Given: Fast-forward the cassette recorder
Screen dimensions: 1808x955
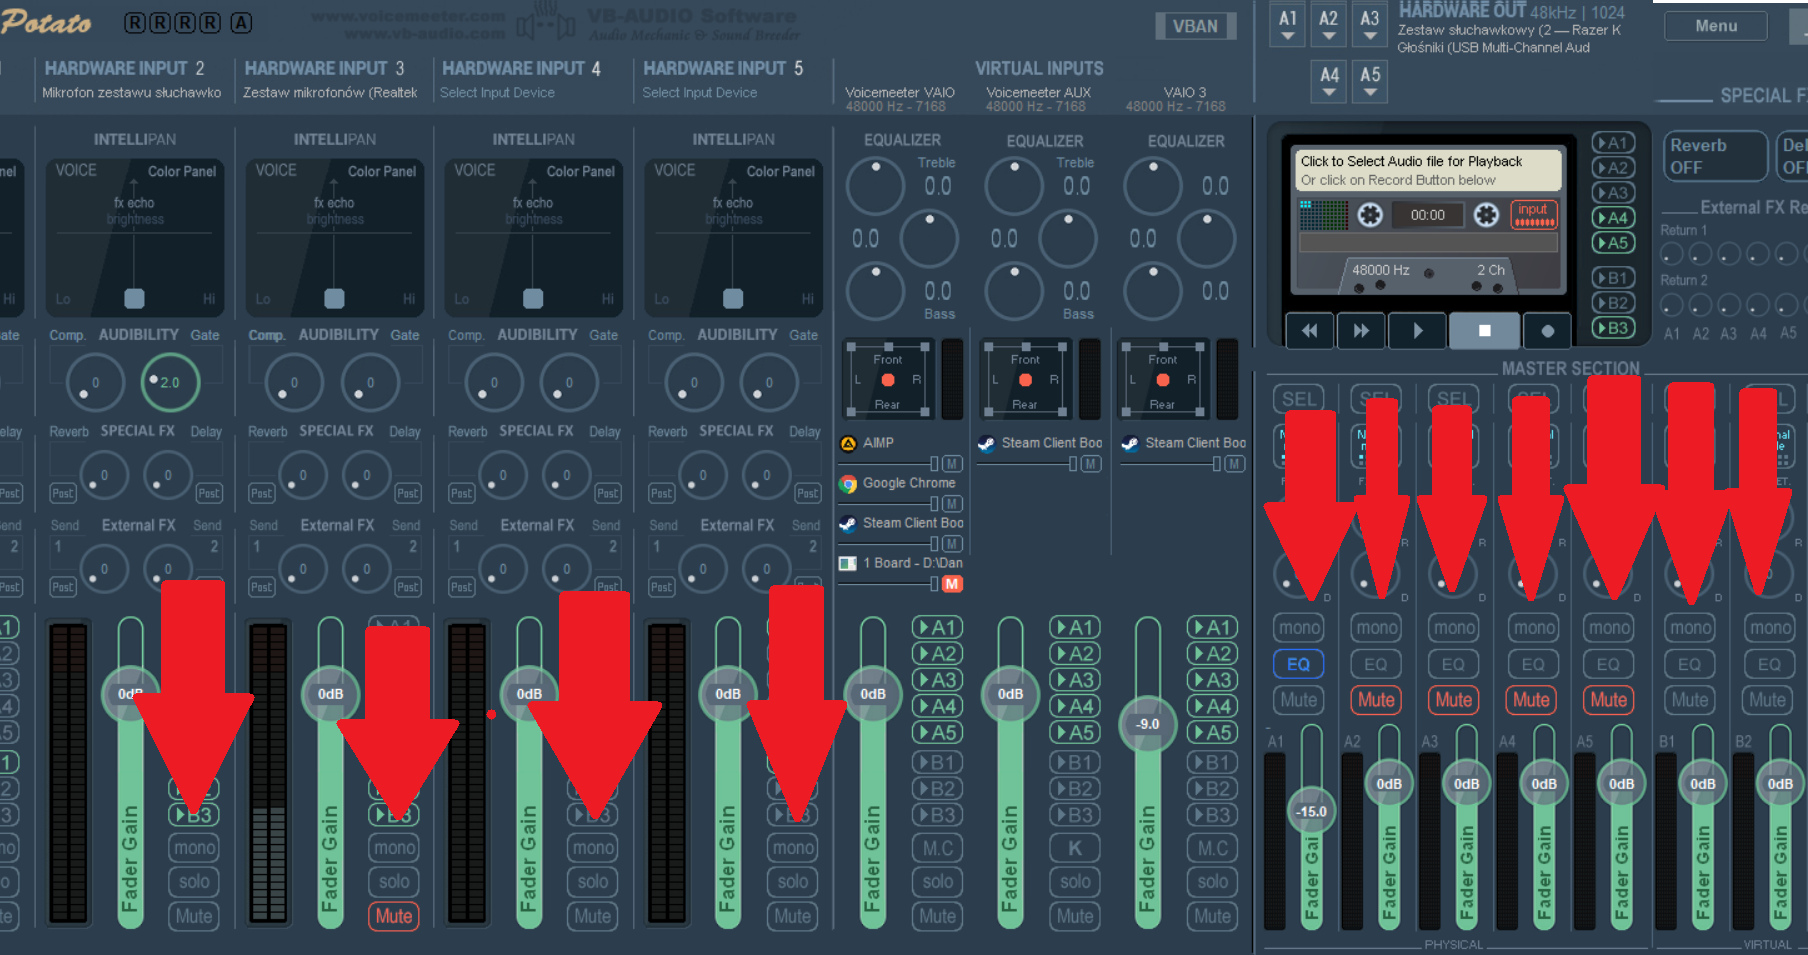Looking at the screenshot, I should 1361,330.
